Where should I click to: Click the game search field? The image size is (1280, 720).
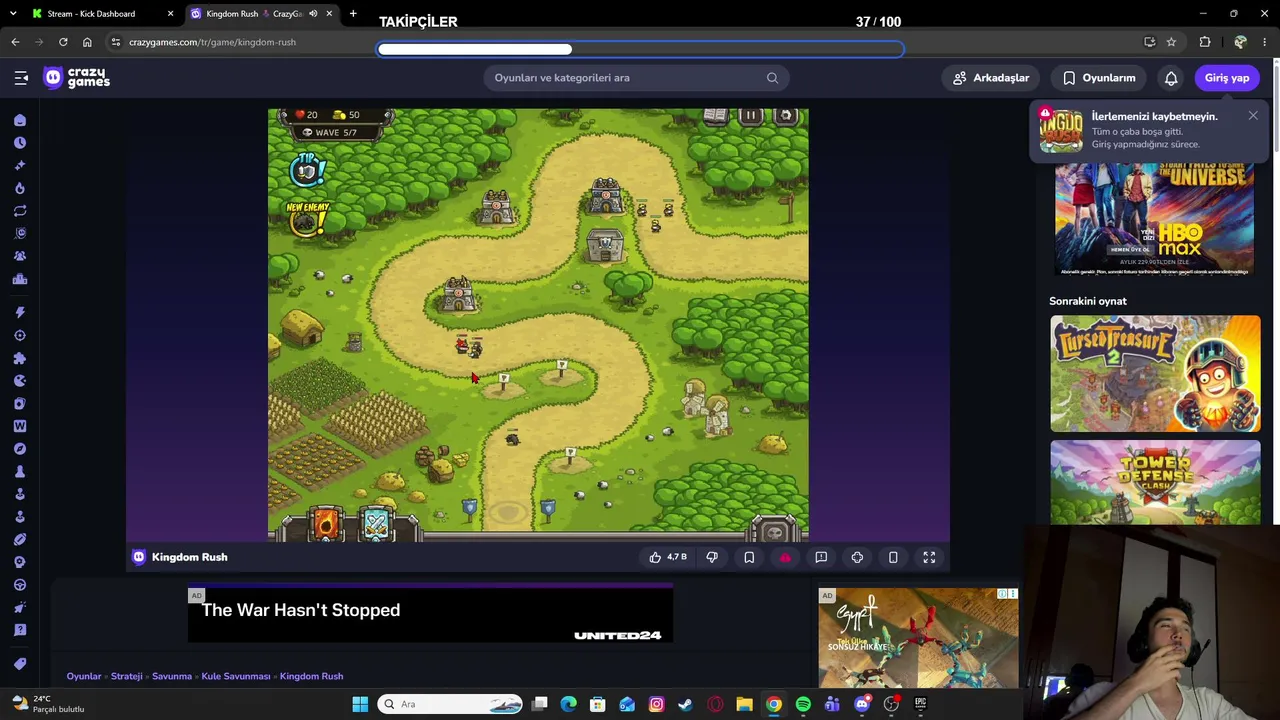[x=636, y=78]
